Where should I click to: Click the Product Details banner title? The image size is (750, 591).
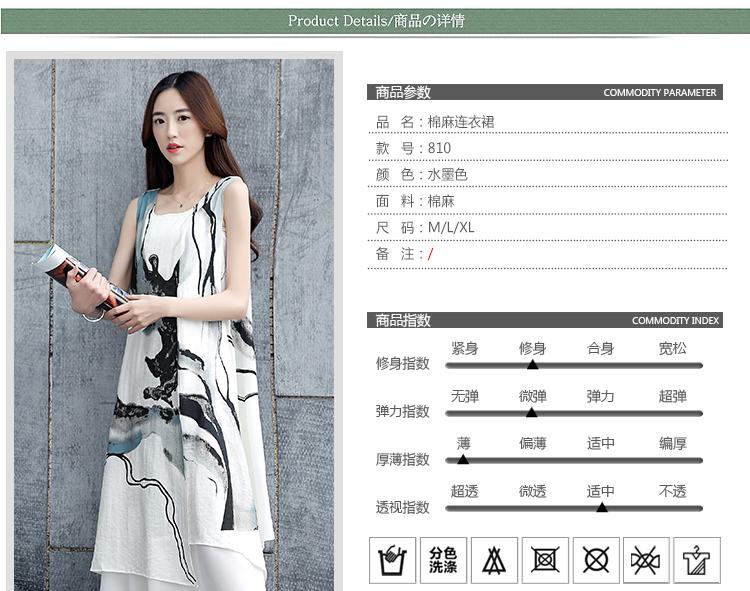(x=375, y=20)
